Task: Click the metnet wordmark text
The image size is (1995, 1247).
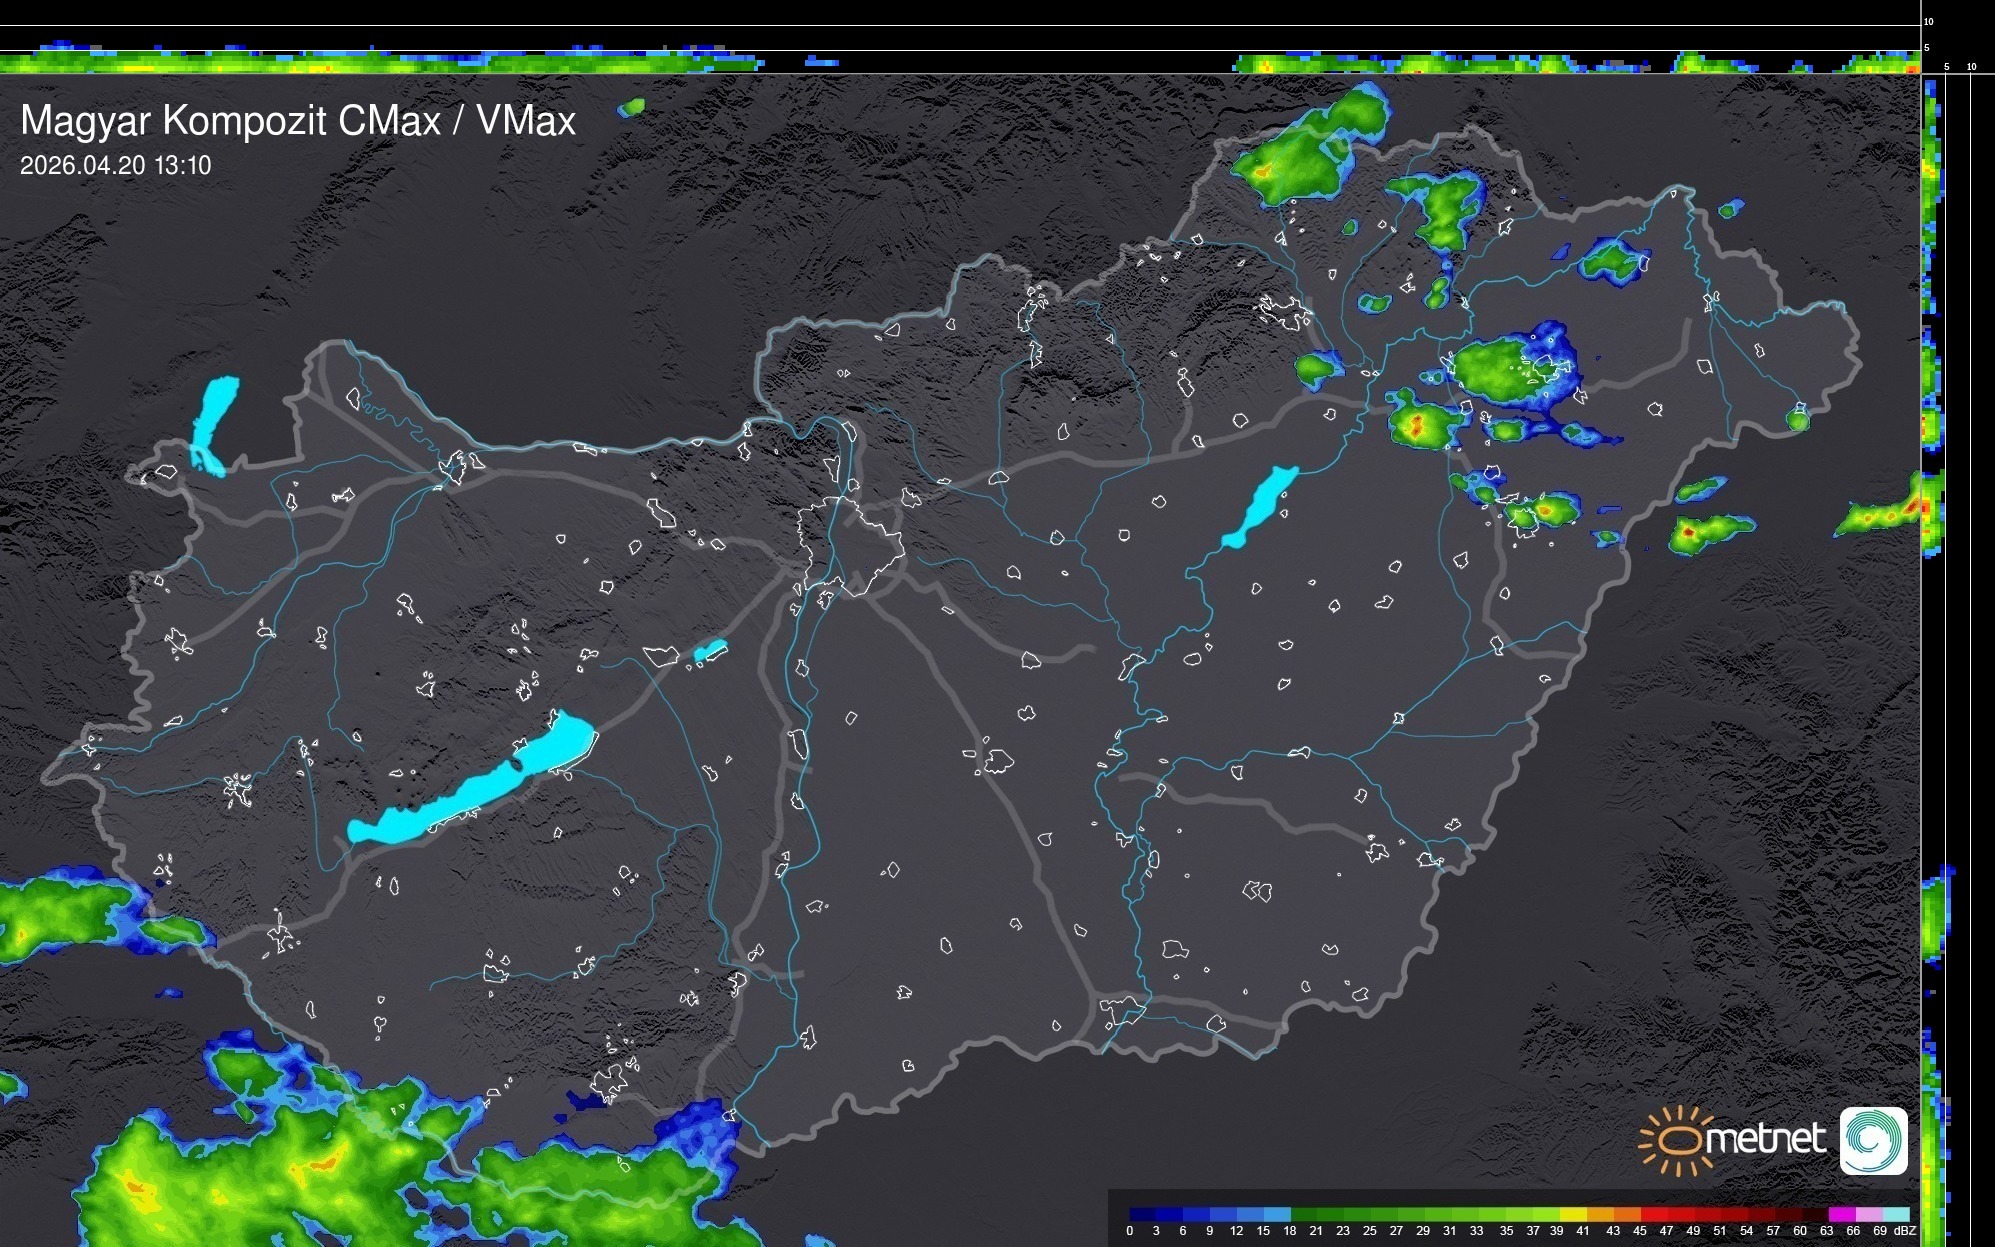Action: (x=1765, y=1139)
